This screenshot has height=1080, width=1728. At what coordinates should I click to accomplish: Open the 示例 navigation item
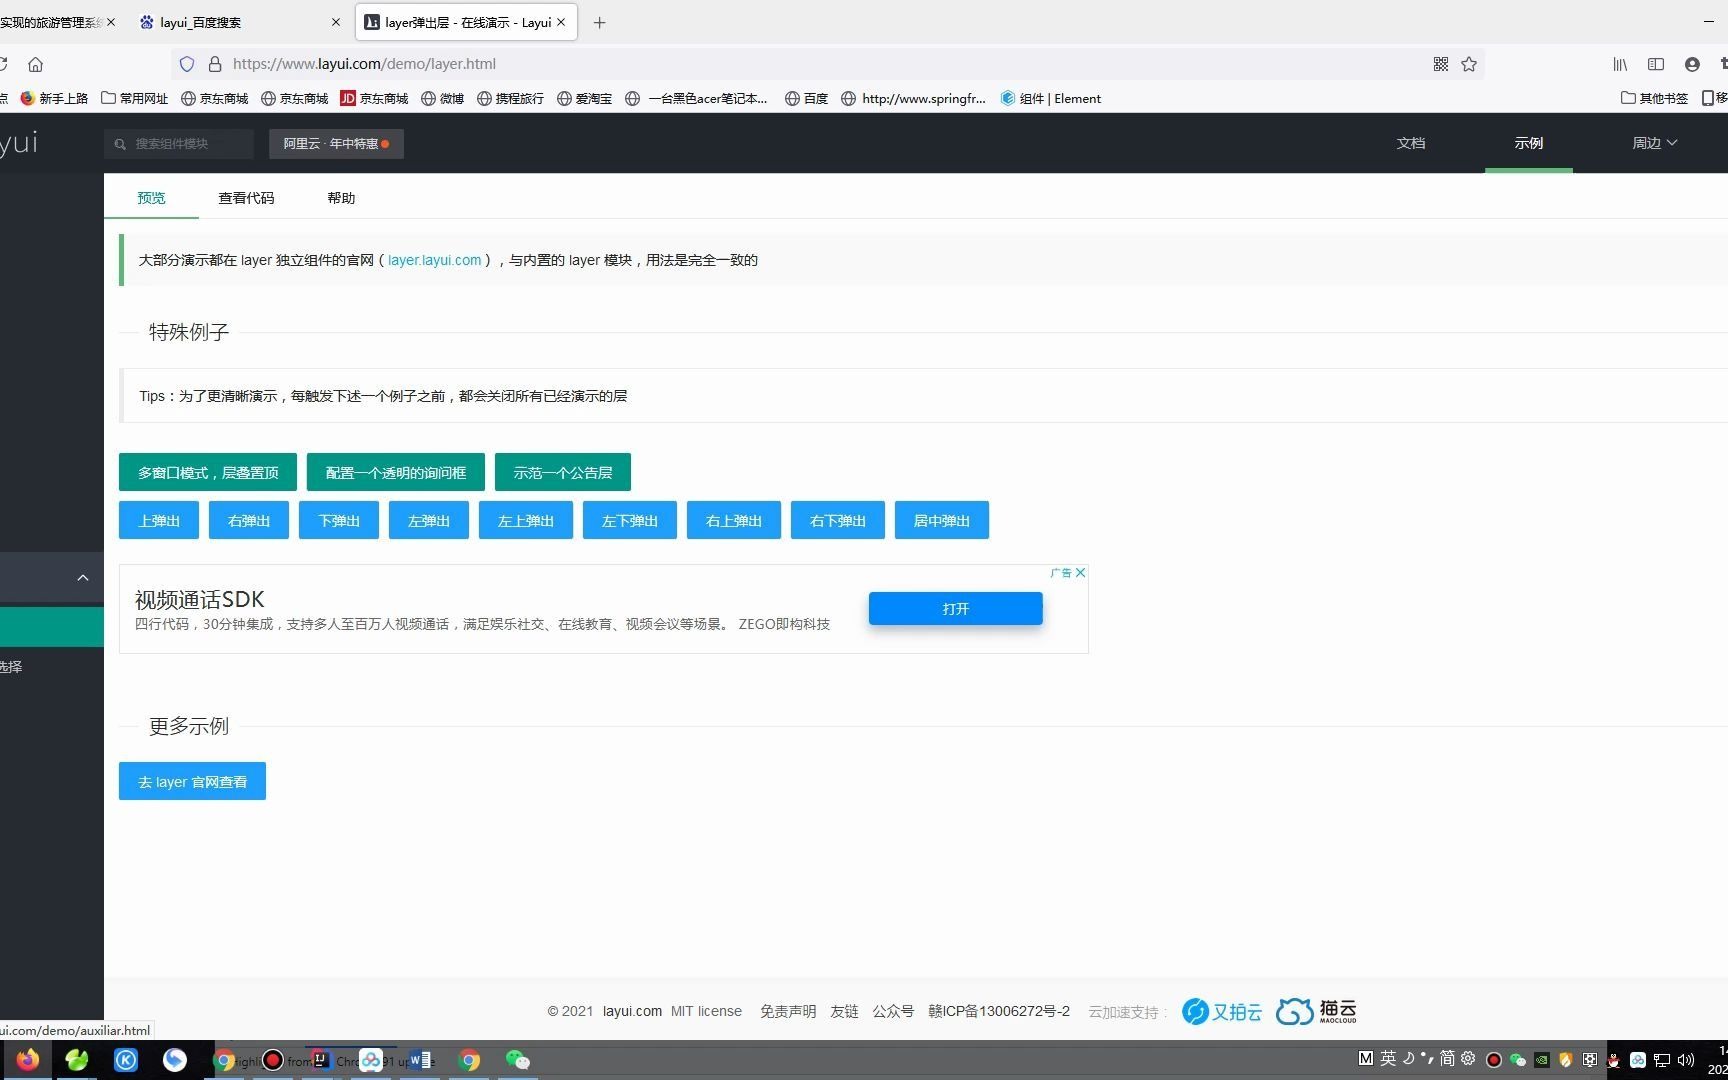pyautogui.click(x=1528, y=143)
